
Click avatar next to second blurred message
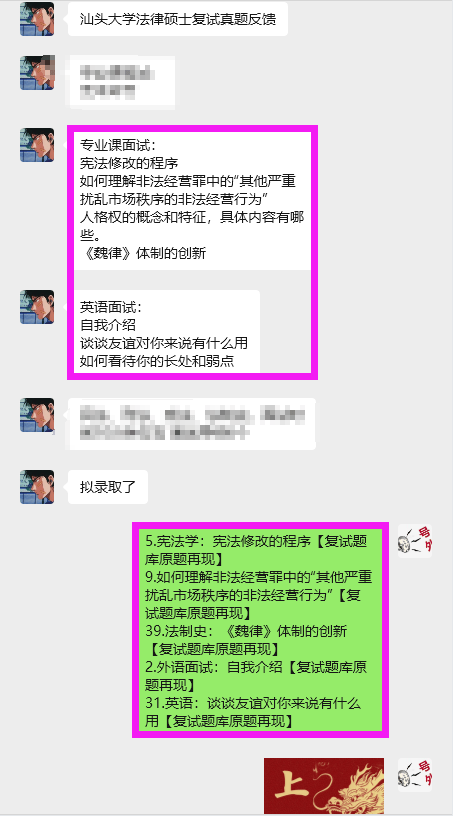pos(37,415)
